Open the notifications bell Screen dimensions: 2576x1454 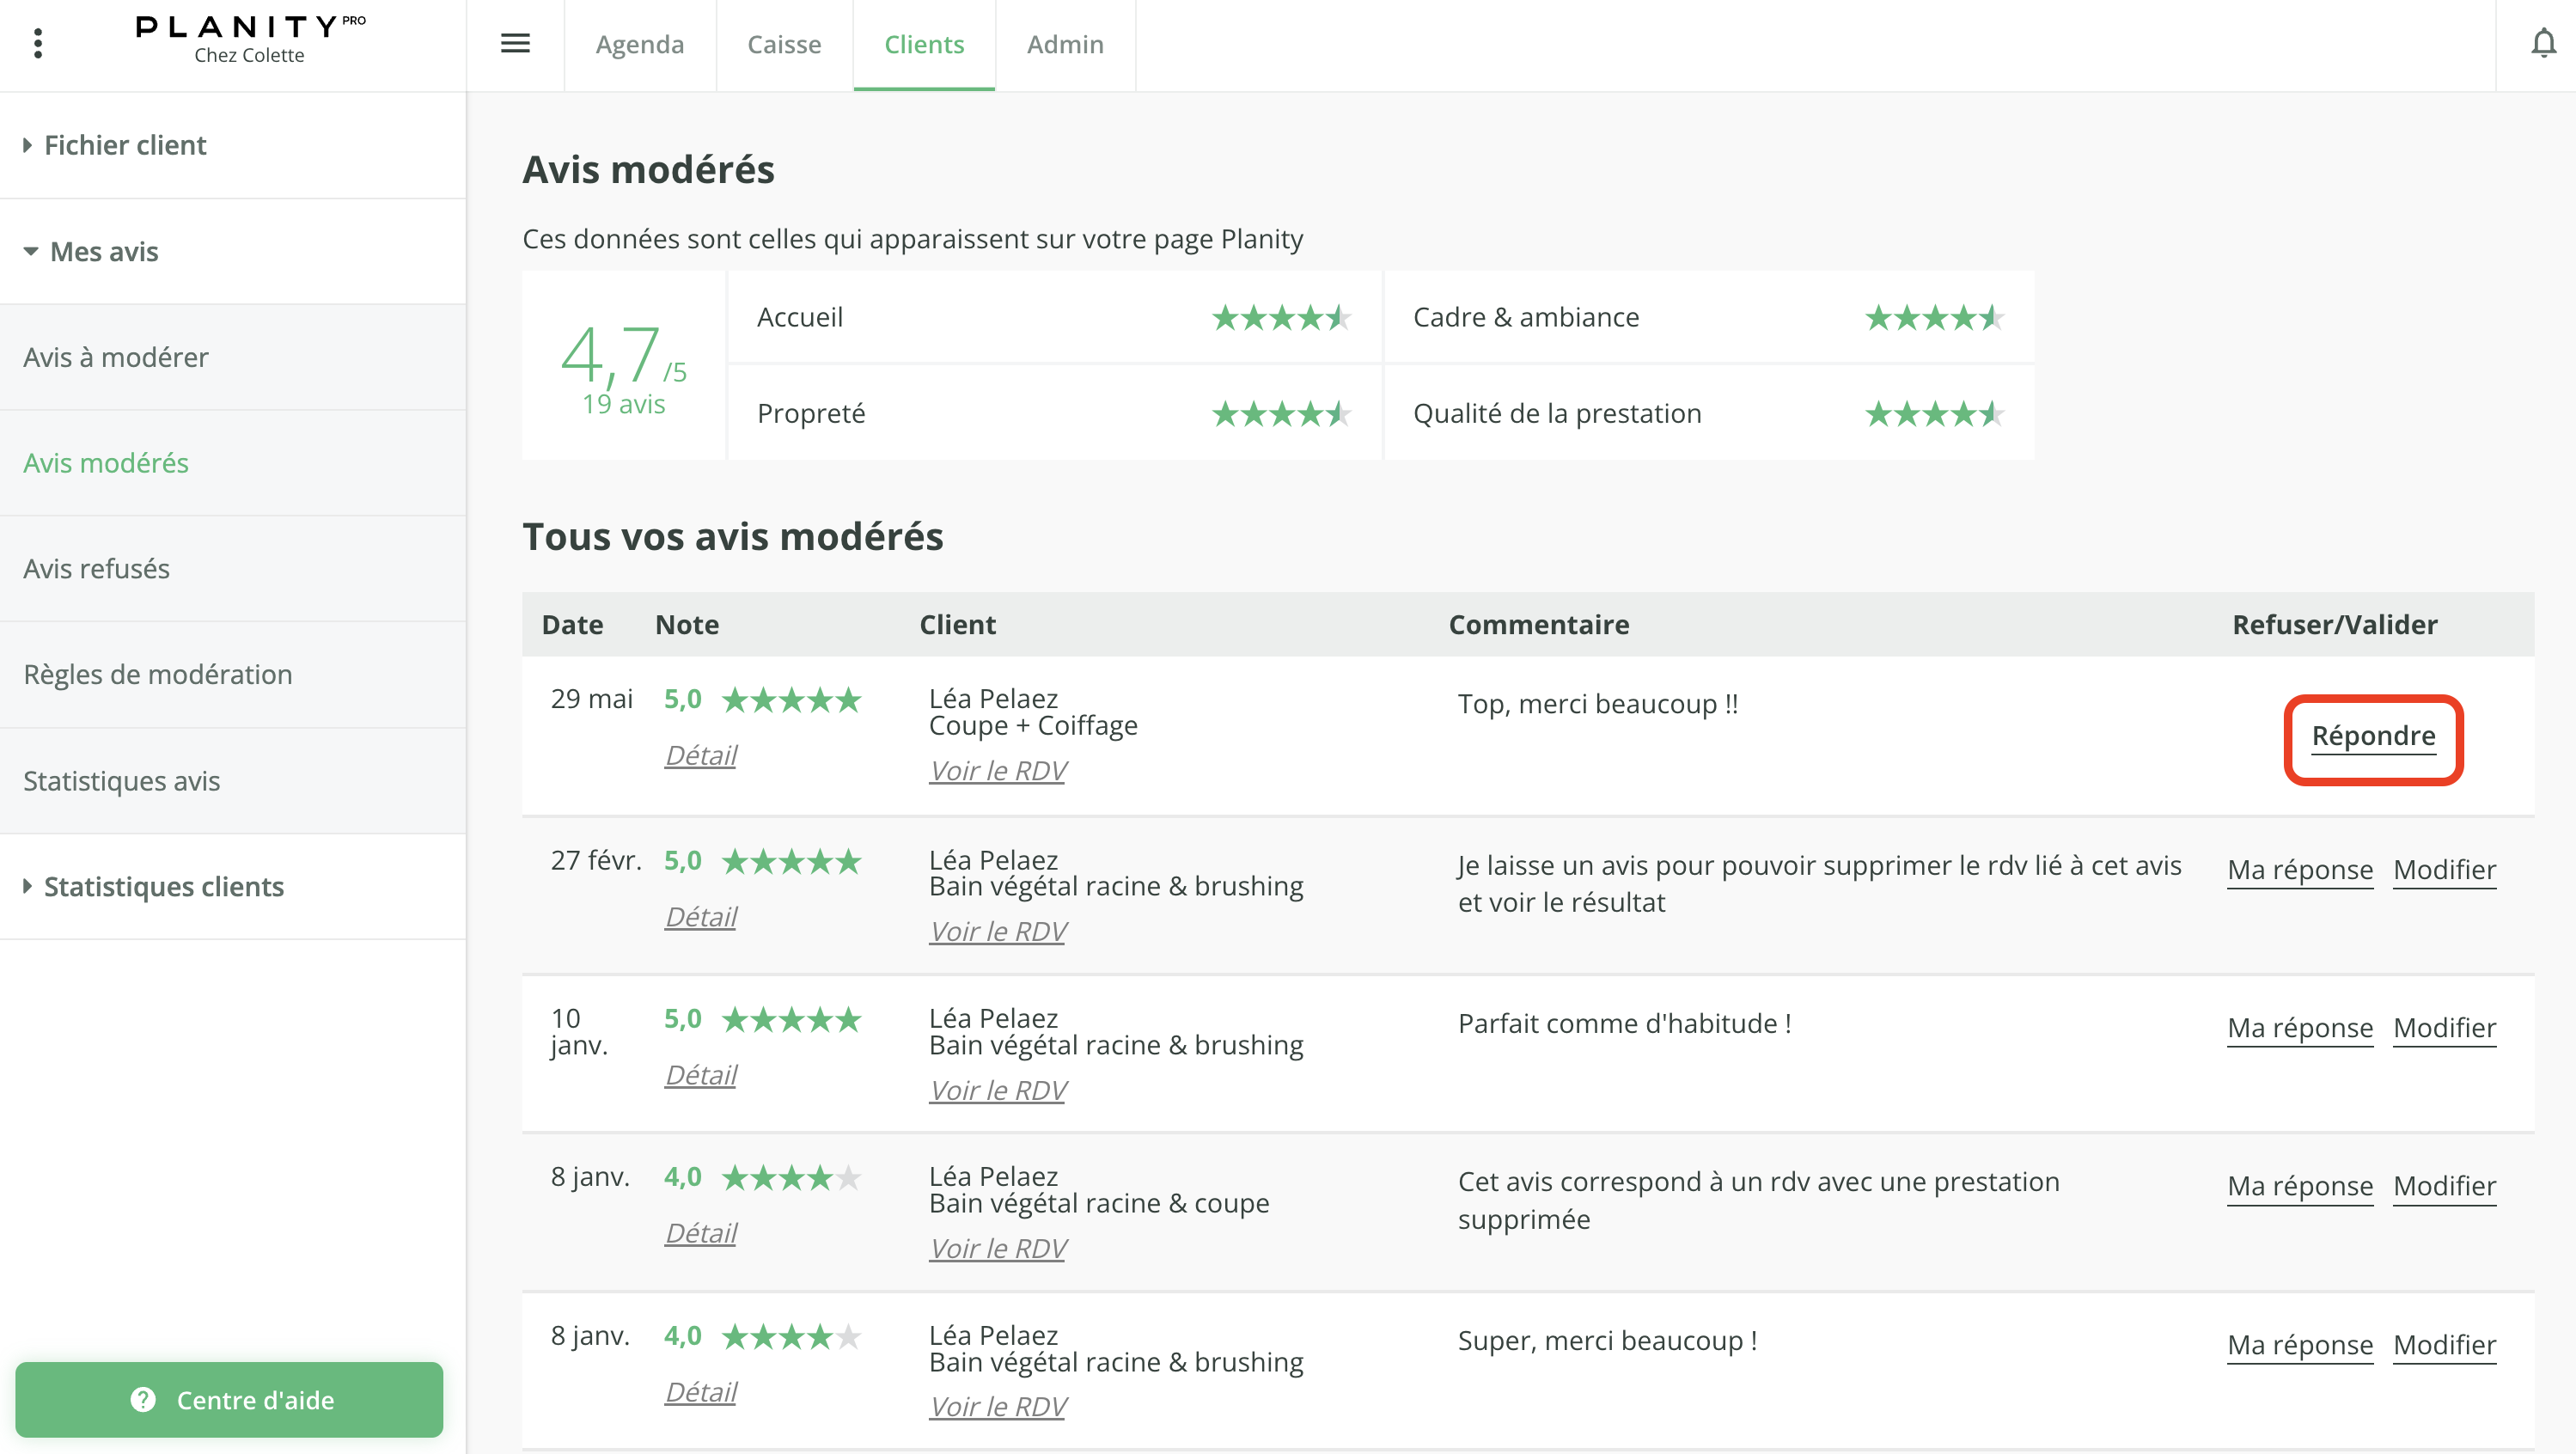coord(2543,43)
